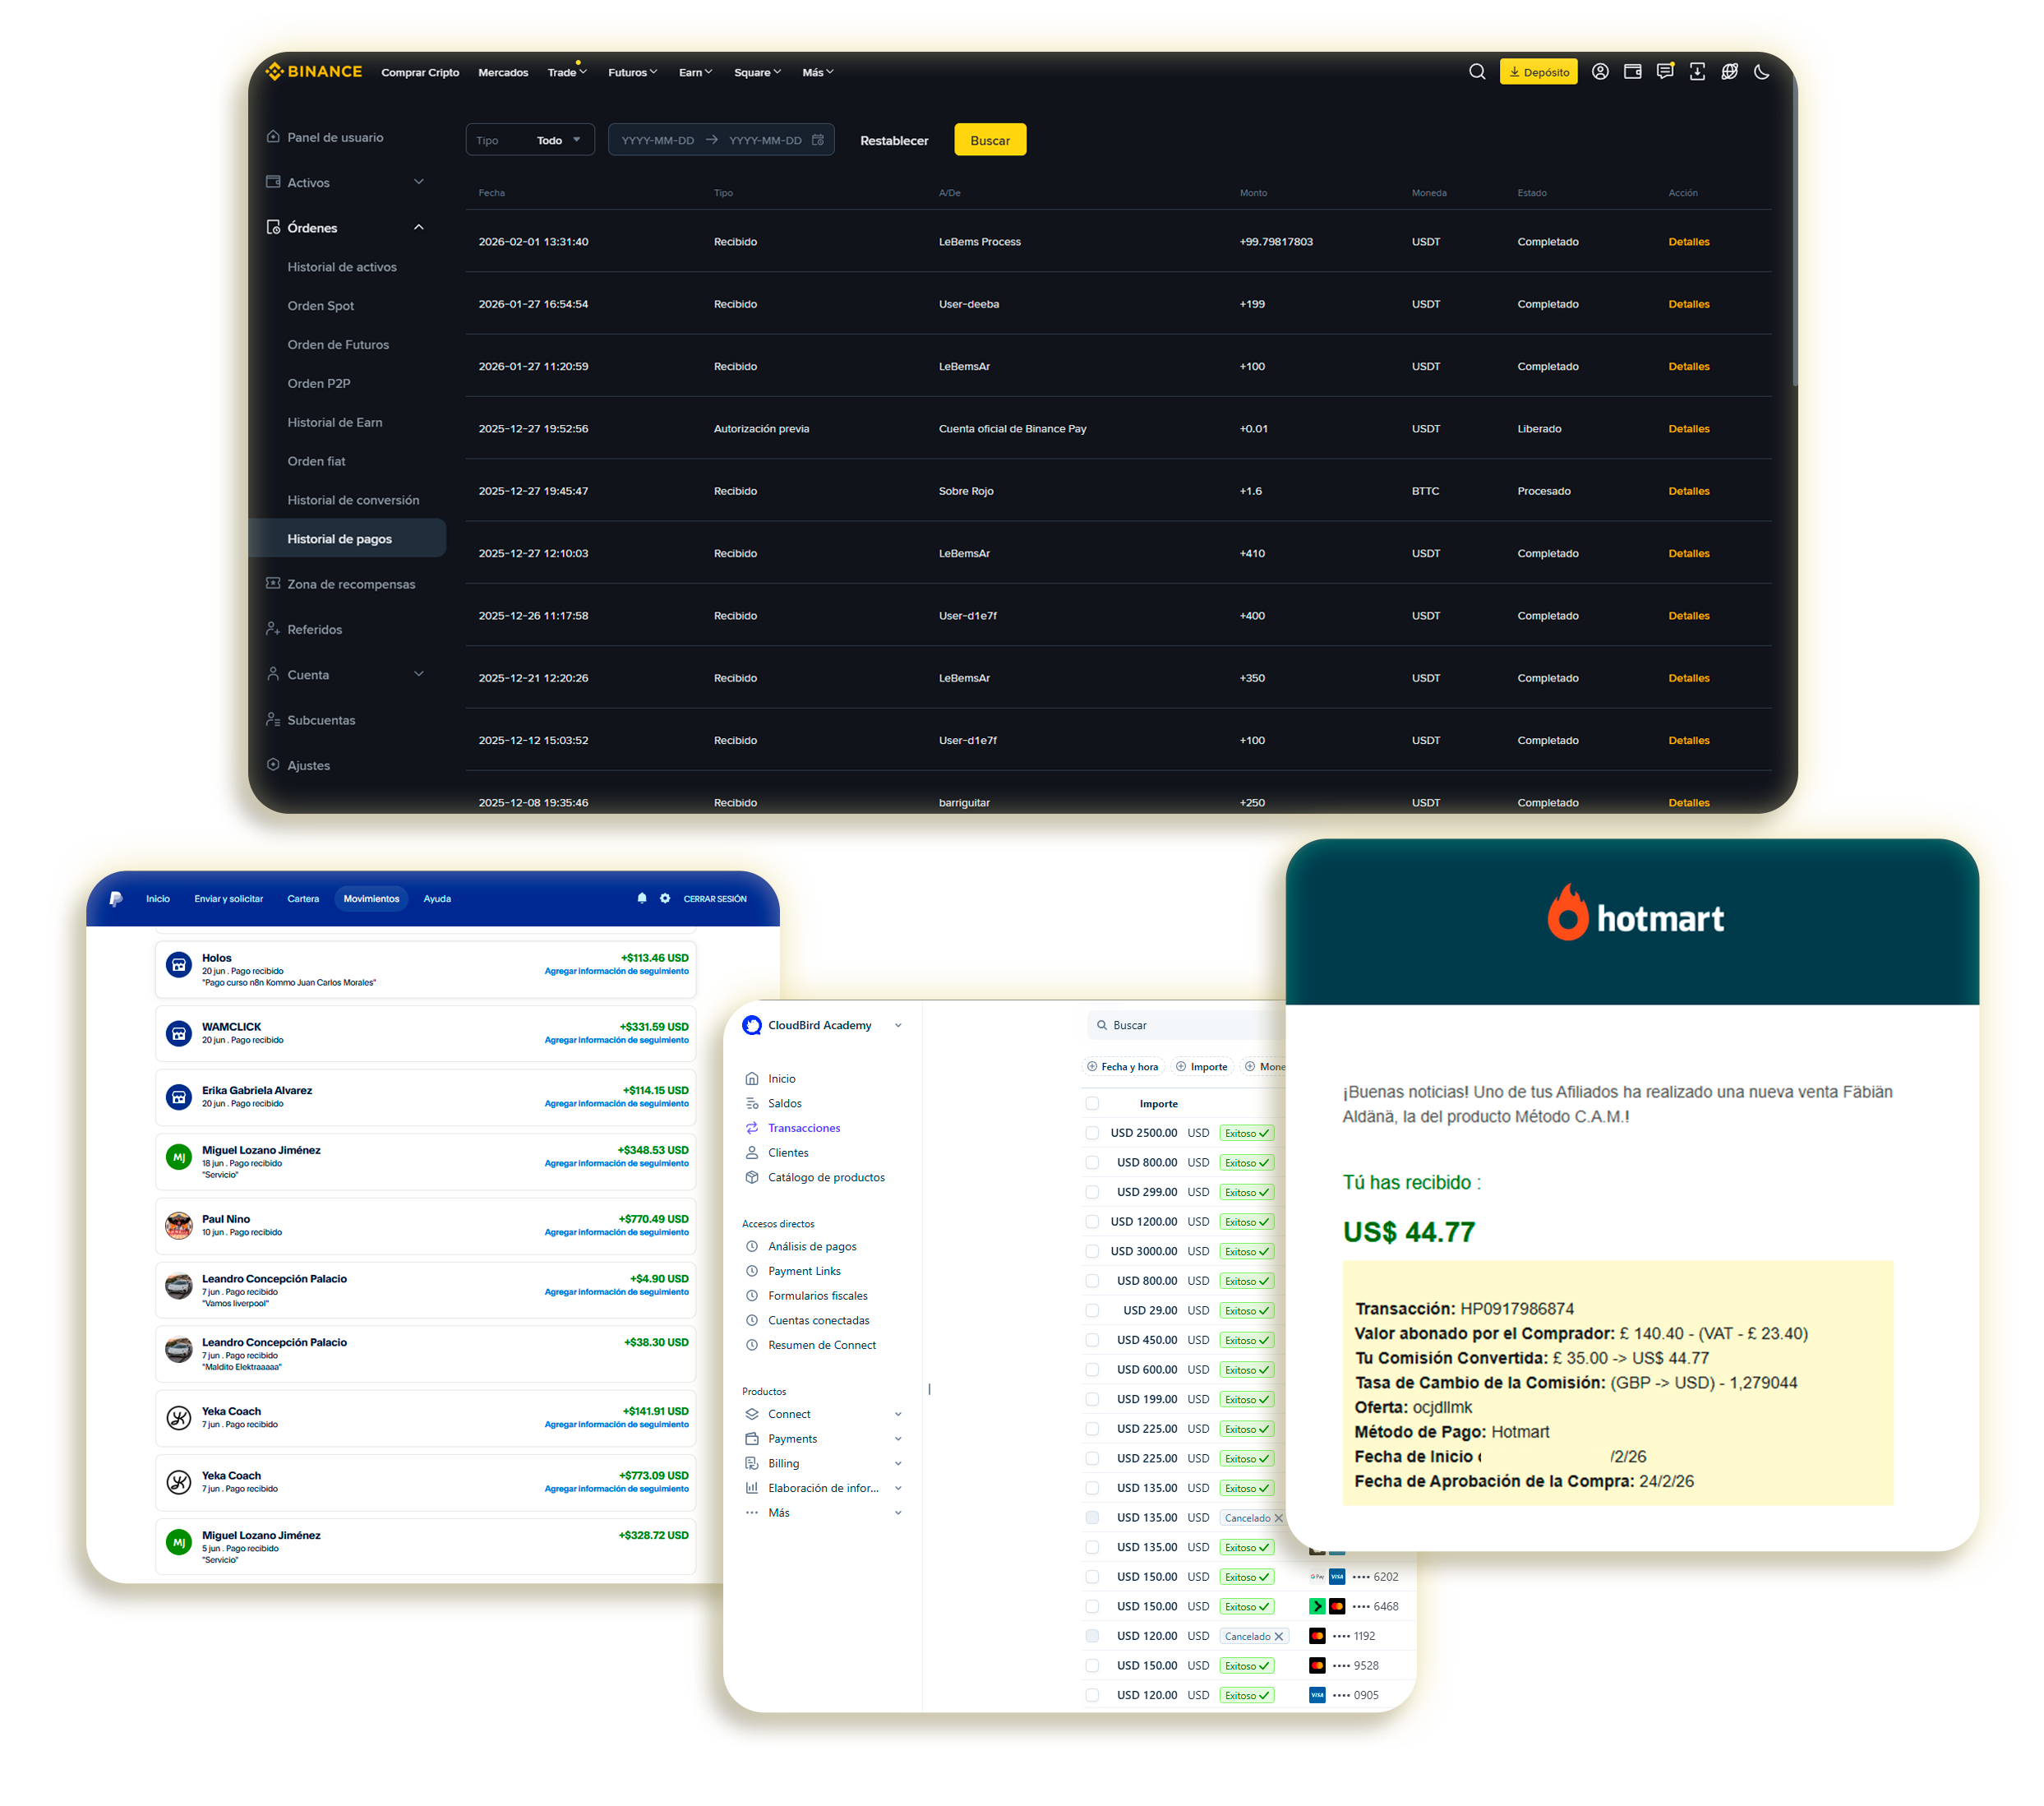This screenshot has width=2044, height=1806.
Task: Expand the CloudBird Academy account switcher
Action: (822, 1025)
